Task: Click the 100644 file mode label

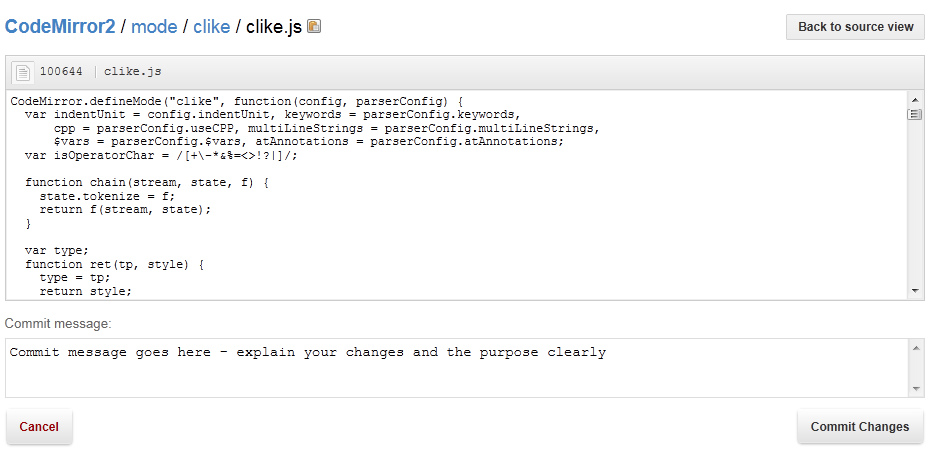Action: click(61, 72)
